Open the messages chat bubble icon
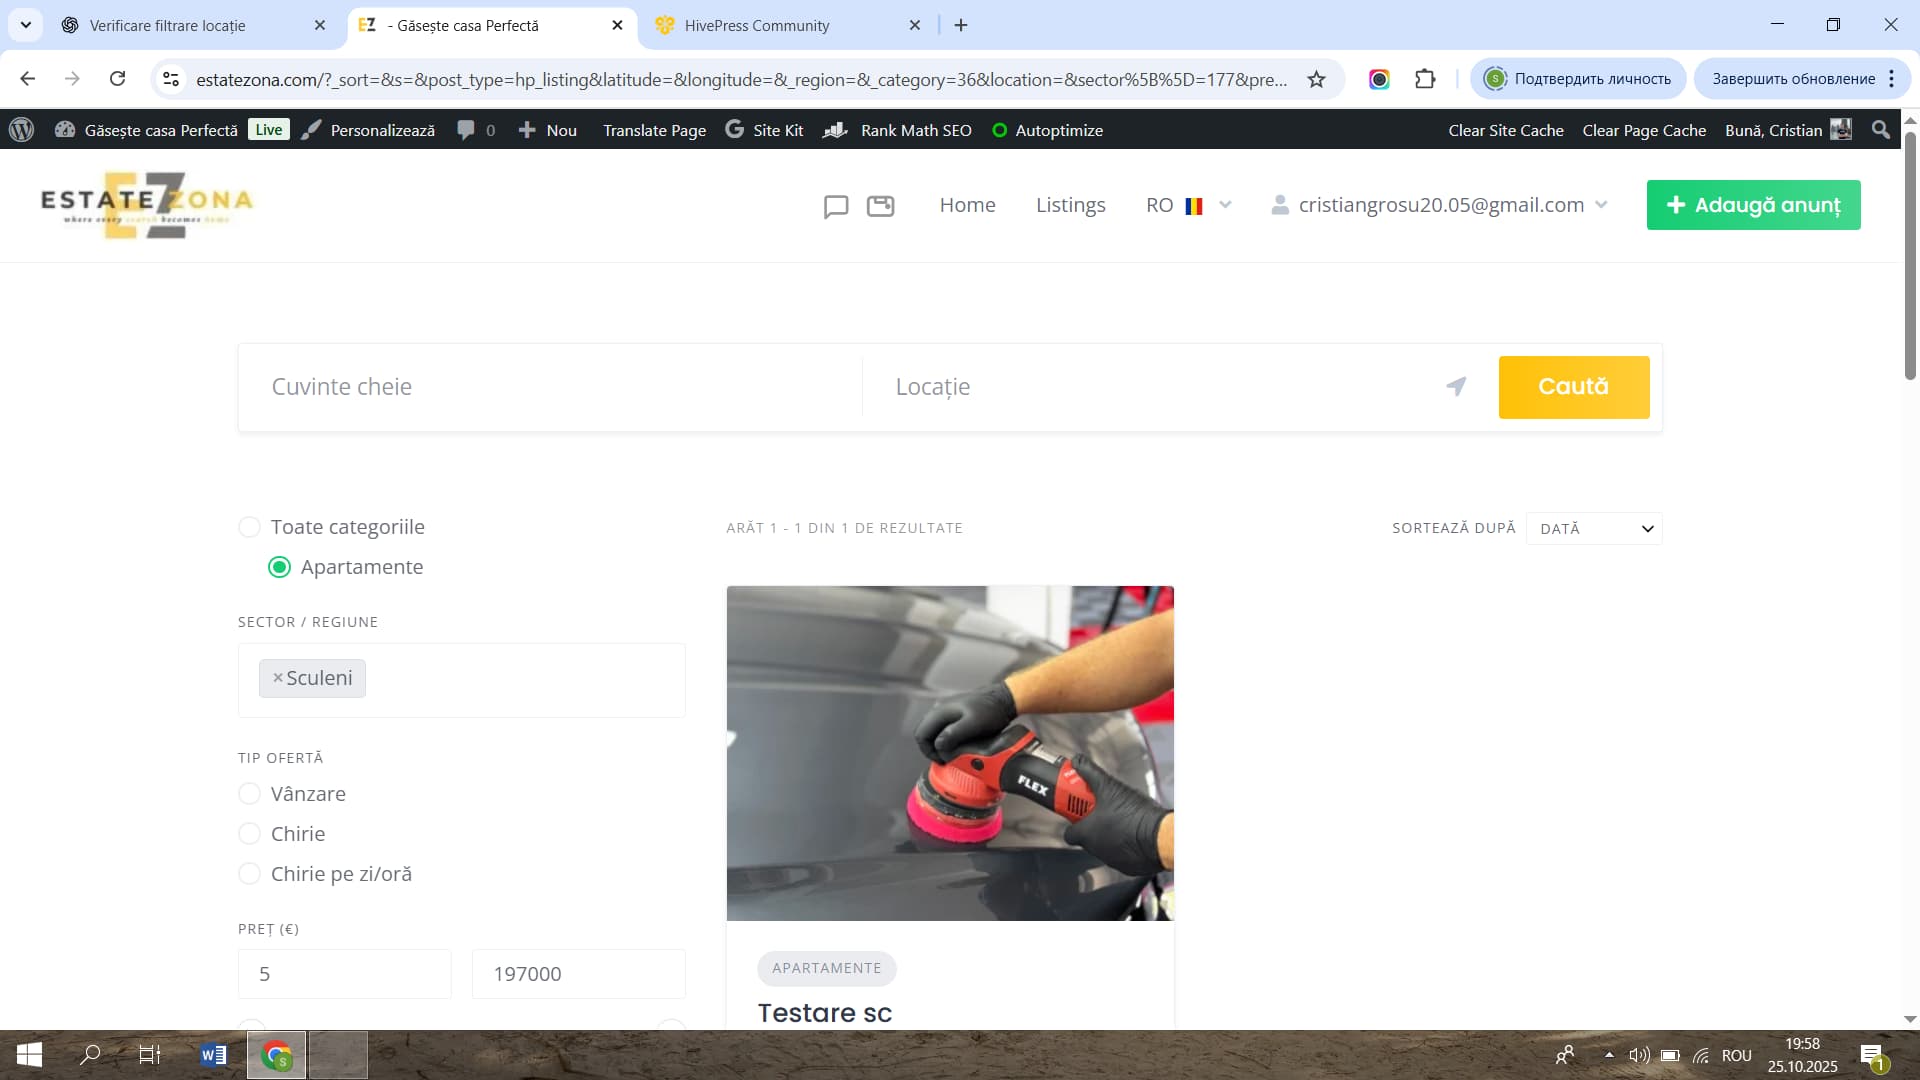 836,206
